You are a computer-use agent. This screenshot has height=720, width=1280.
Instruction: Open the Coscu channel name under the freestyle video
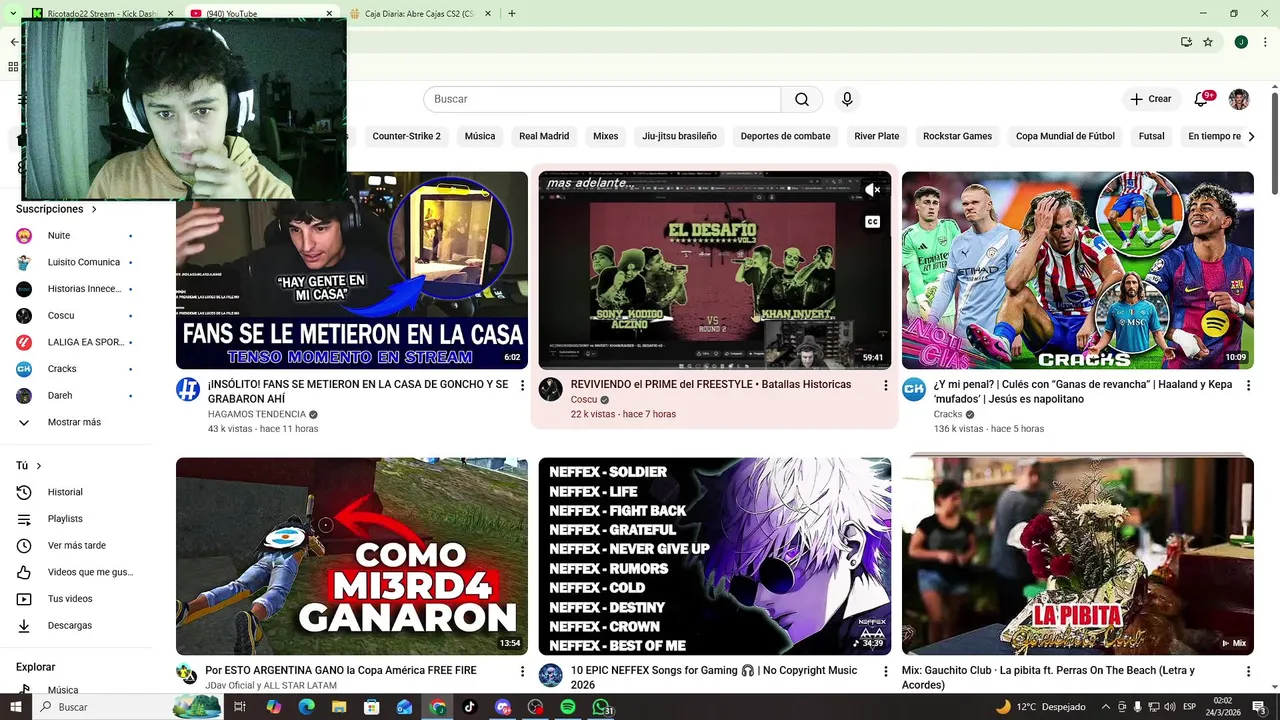click(584, 399)
